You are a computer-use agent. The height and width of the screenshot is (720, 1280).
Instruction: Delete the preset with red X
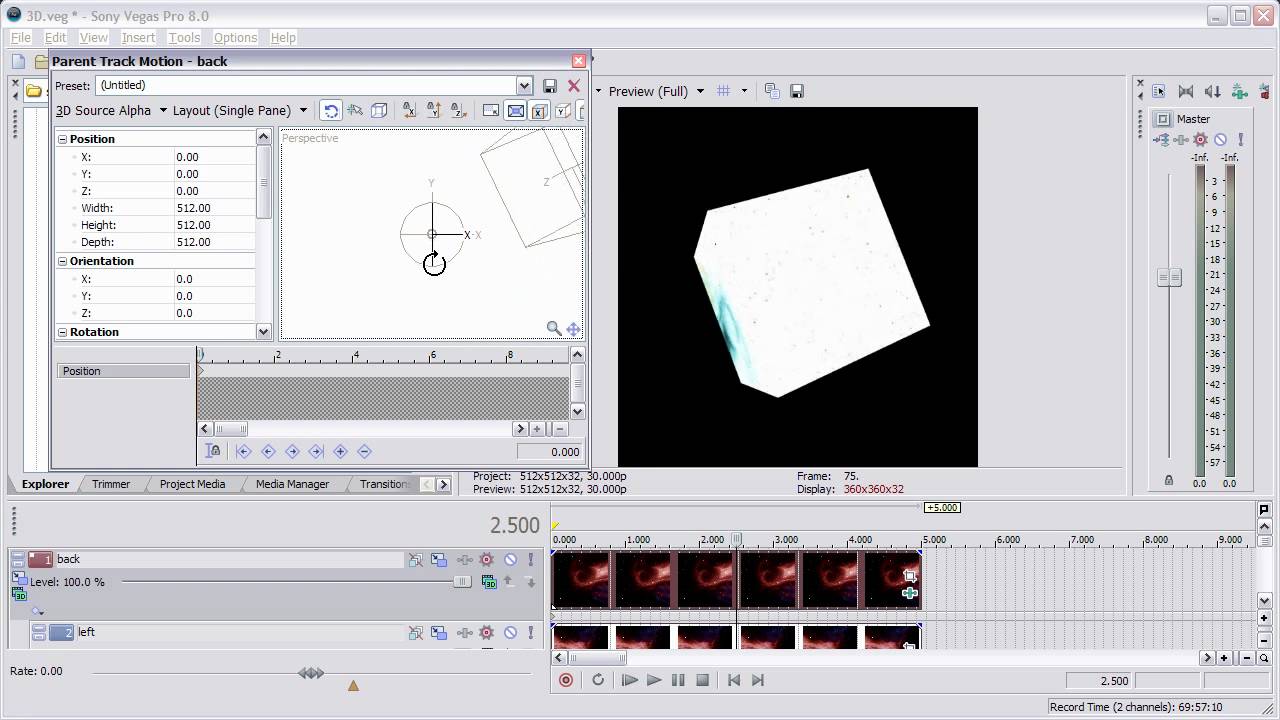(574, 86)
